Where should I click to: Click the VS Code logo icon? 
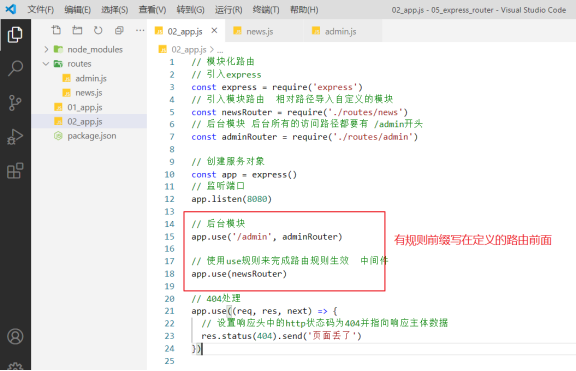pyautogui.click(x=11, y=9)
